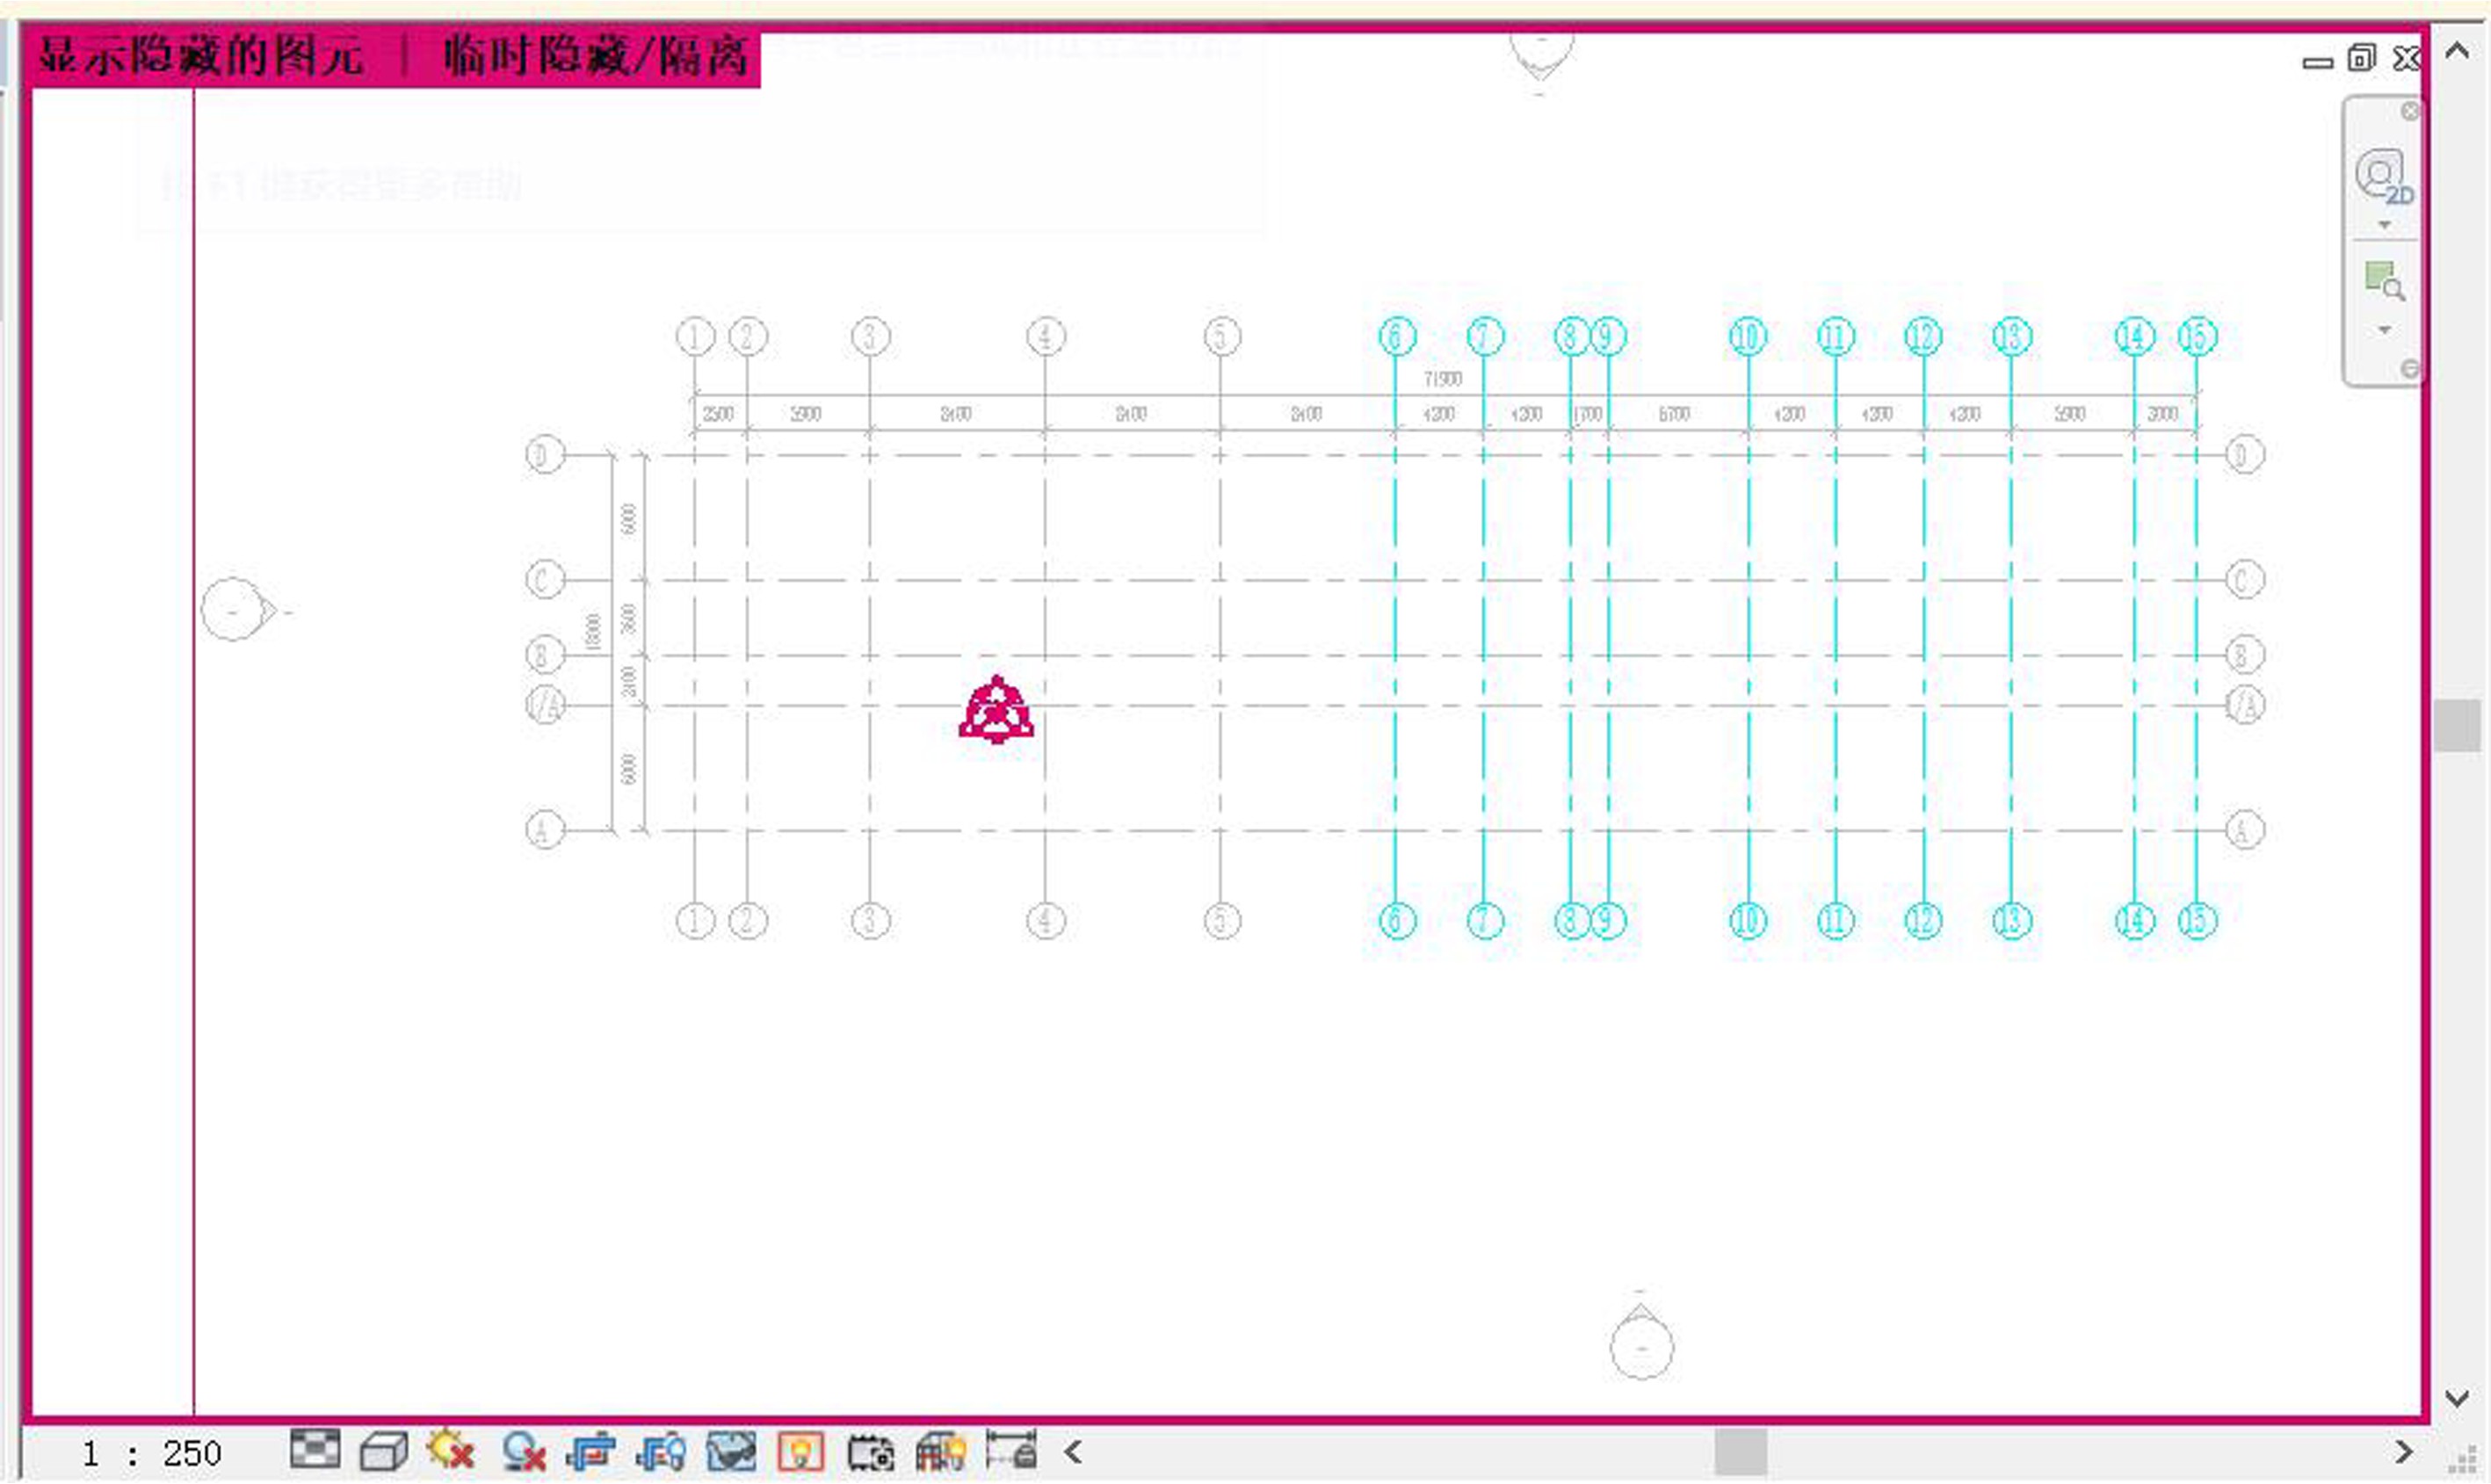Select cyan bottom grid bubble 14
This screenshot has height=1484, width=2491.
2135,921
